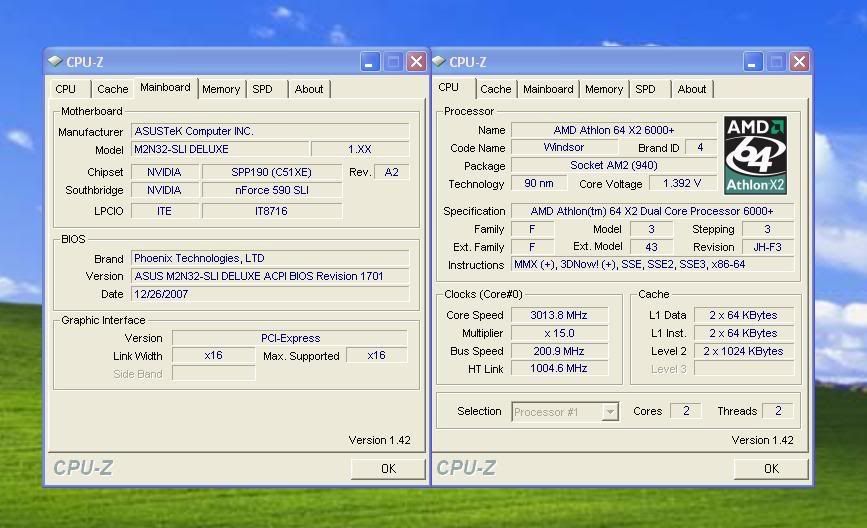This screenshot has height=528, width=867.
Task: Click OK in the right CPU-Z window
Action: coord(771,469)
